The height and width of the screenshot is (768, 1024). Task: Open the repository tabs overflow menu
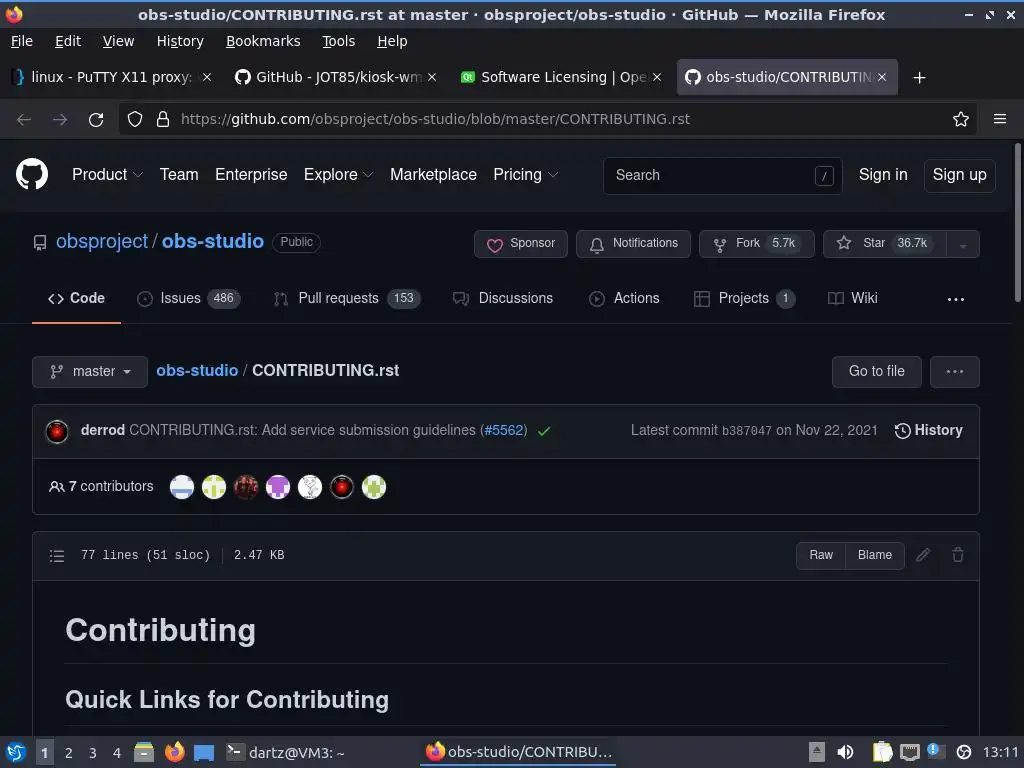(x=956, y=299)
